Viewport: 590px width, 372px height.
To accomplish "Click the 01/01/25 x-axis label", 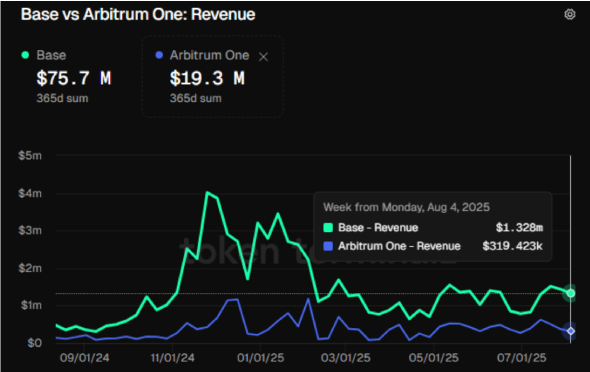I will (x=260, y=357).
